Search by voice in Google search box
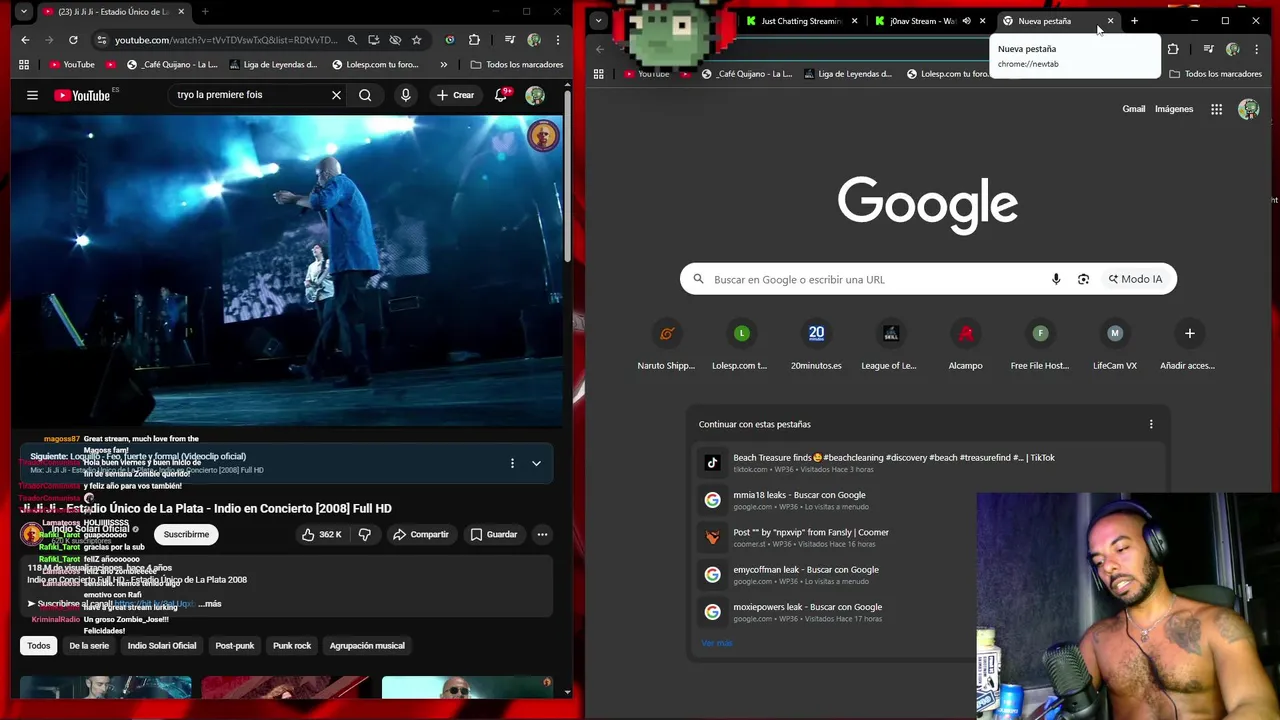This screenshot has height=720, width=1280. [1056, 279]
